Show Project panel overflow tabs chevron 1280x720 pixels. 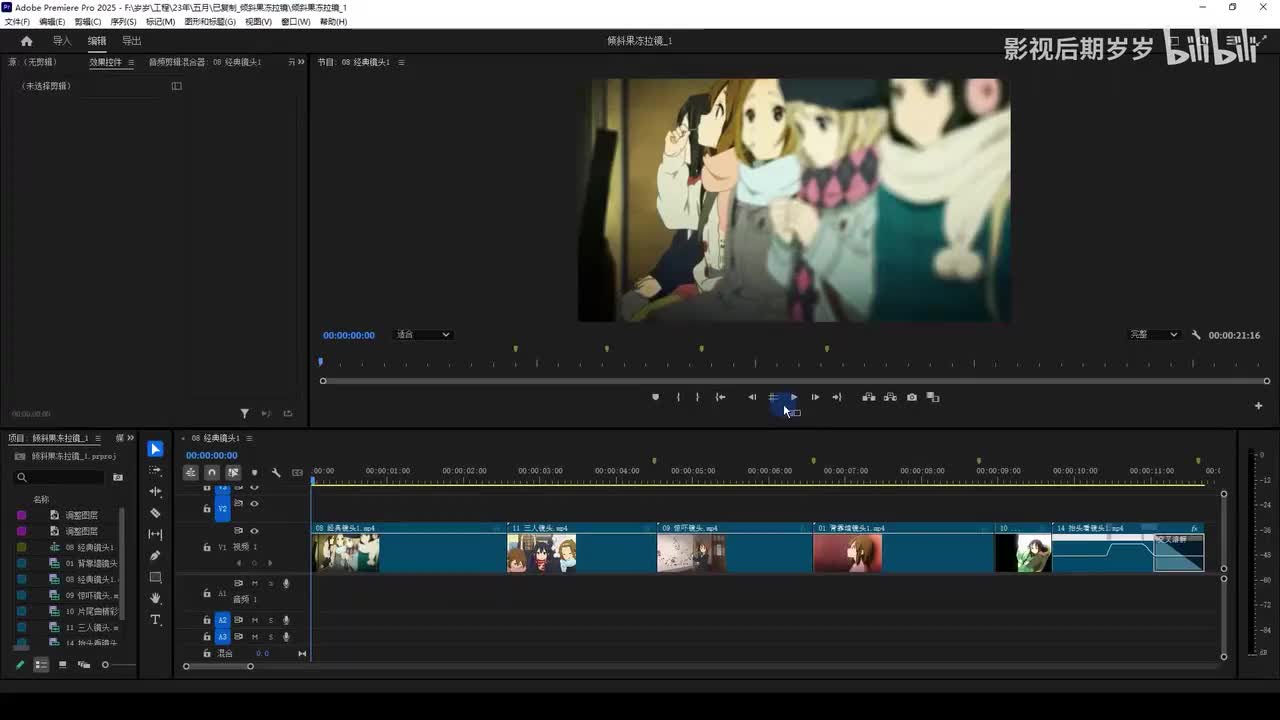click(130, 438)
